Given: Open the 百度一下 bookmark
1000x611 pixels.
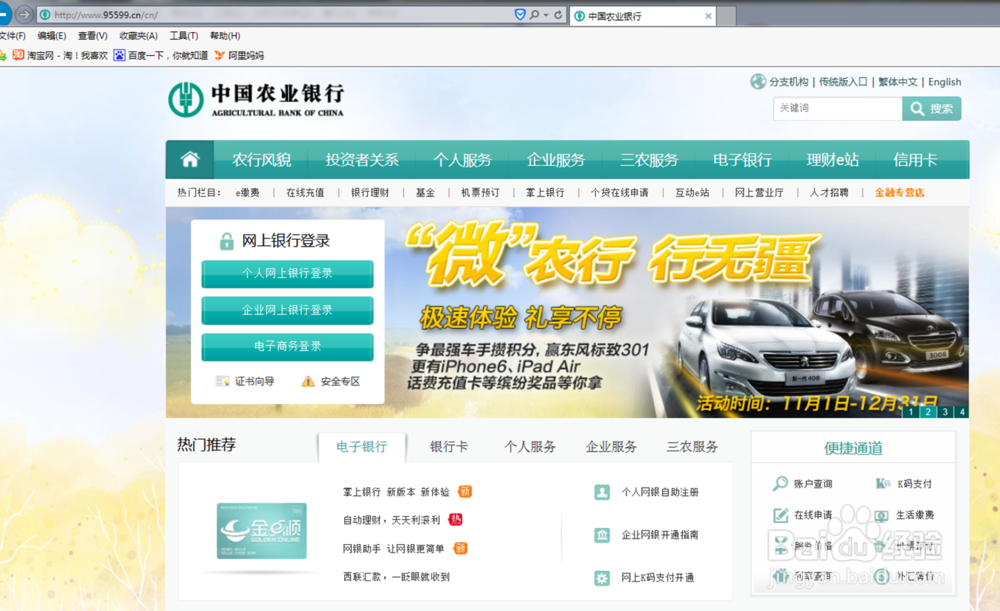Looking at the screenshot, I should [x=161, y=55].
